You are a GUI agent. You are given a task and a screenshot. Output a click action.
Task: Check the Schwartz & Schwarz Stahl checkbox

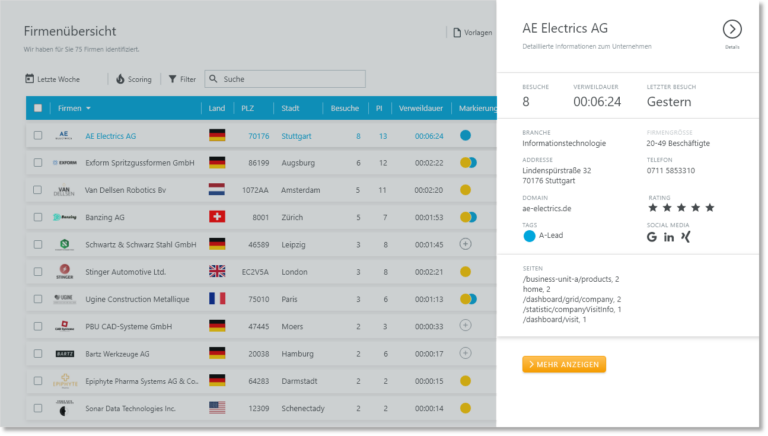coord(38,244)
